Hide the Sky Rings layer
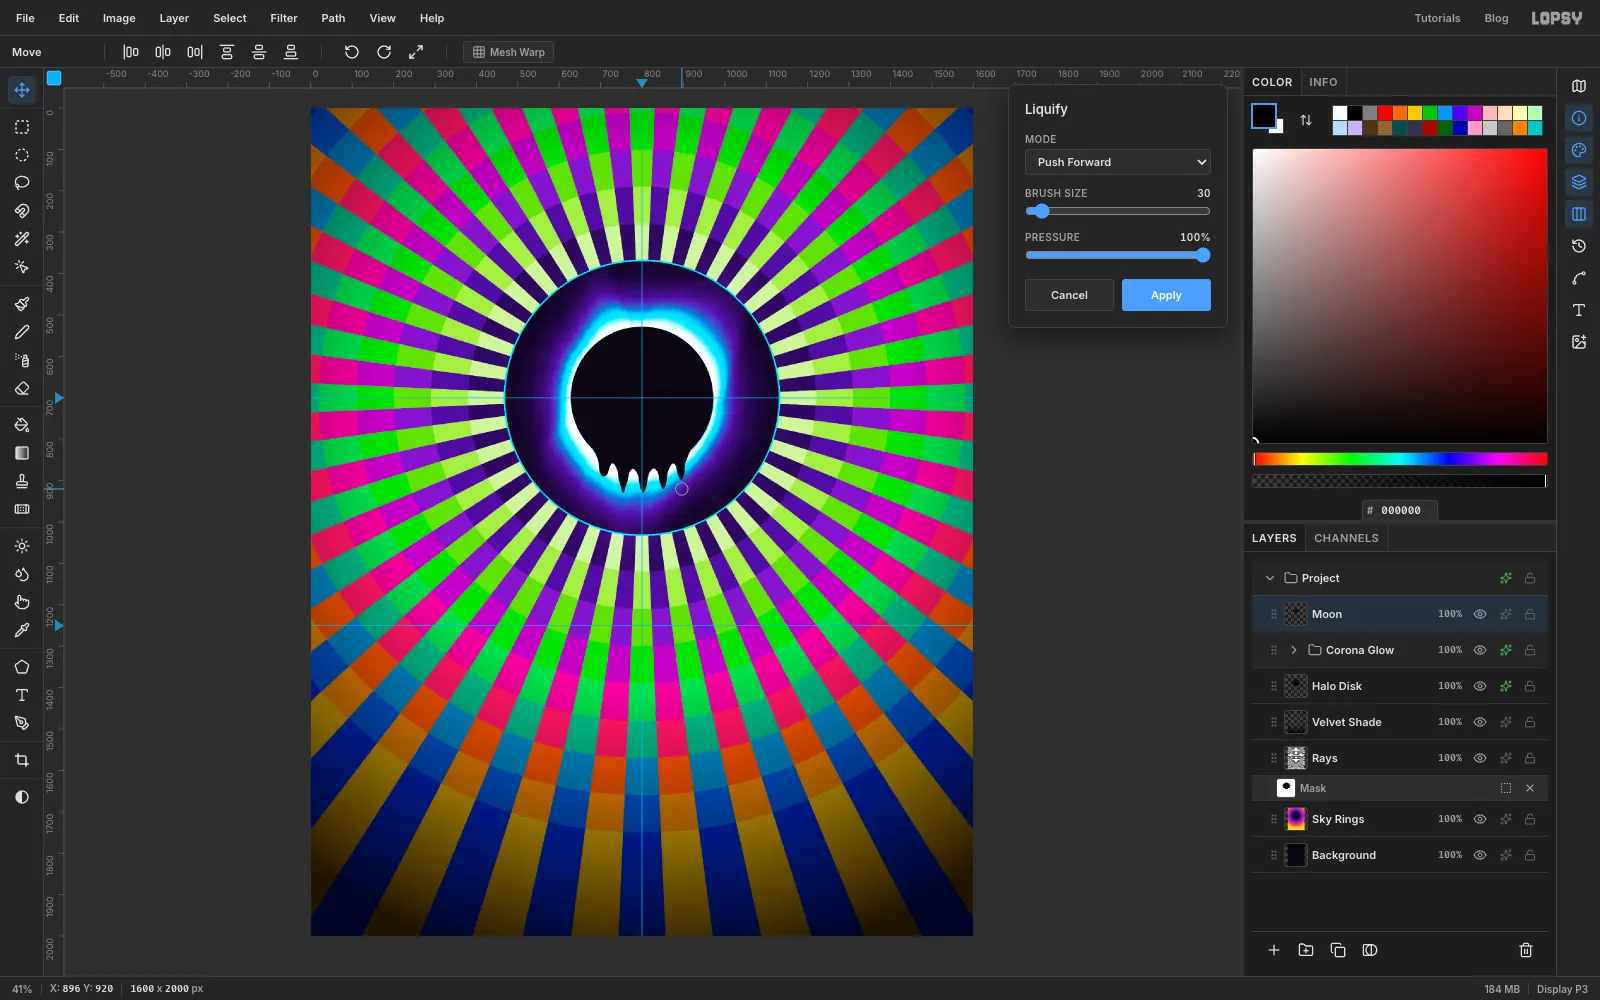Image resolution: width=1600 pixels, height=1000 pixels. click(x=1480, y=819)
